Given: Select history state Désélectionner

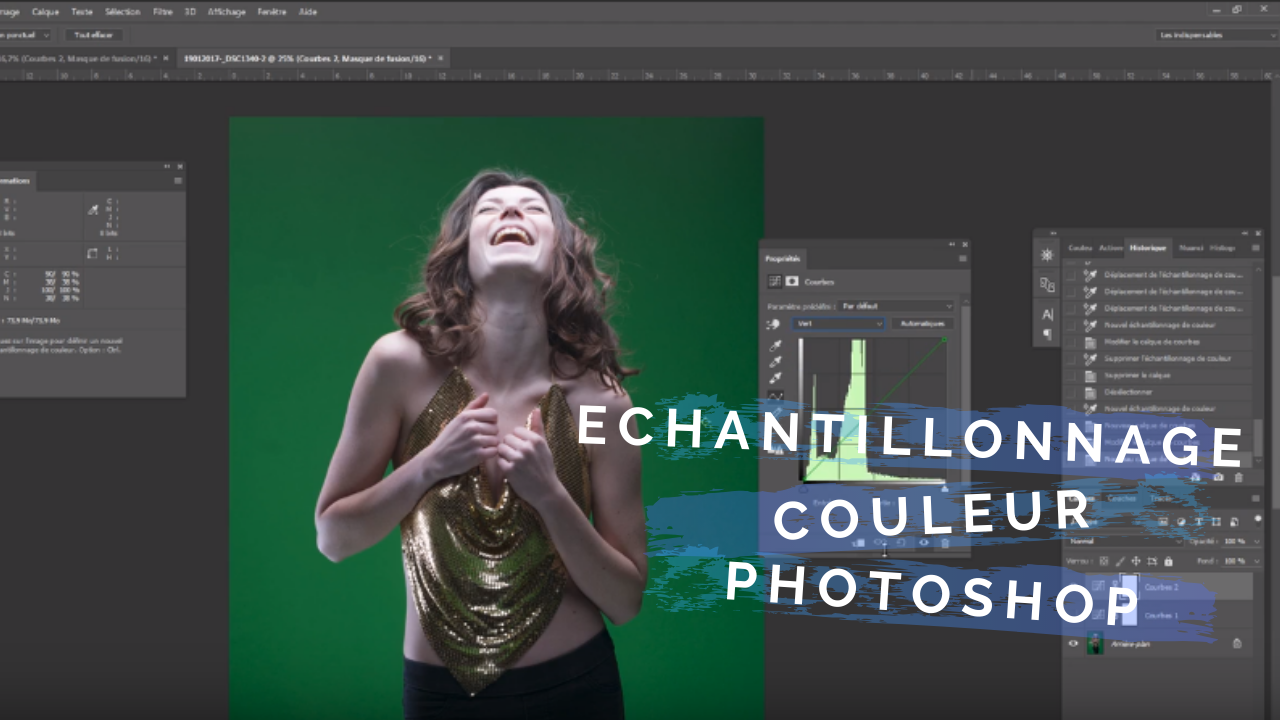Looking at the screenshot, I should point(1158,393).
